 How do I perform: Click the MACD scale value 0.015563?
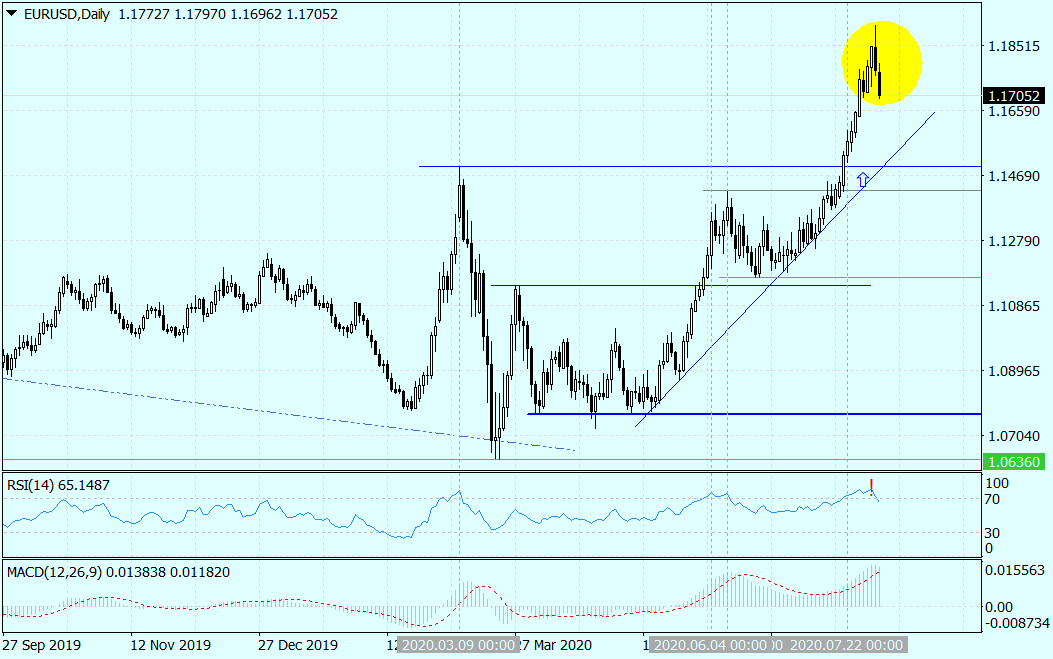coord(1015,570)
